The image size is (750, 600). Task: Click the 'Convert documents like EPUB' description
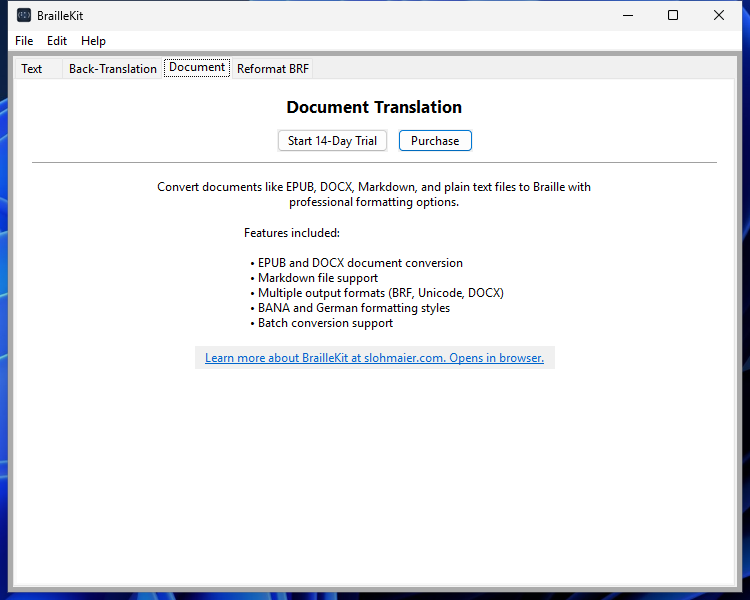click(374, 194)
